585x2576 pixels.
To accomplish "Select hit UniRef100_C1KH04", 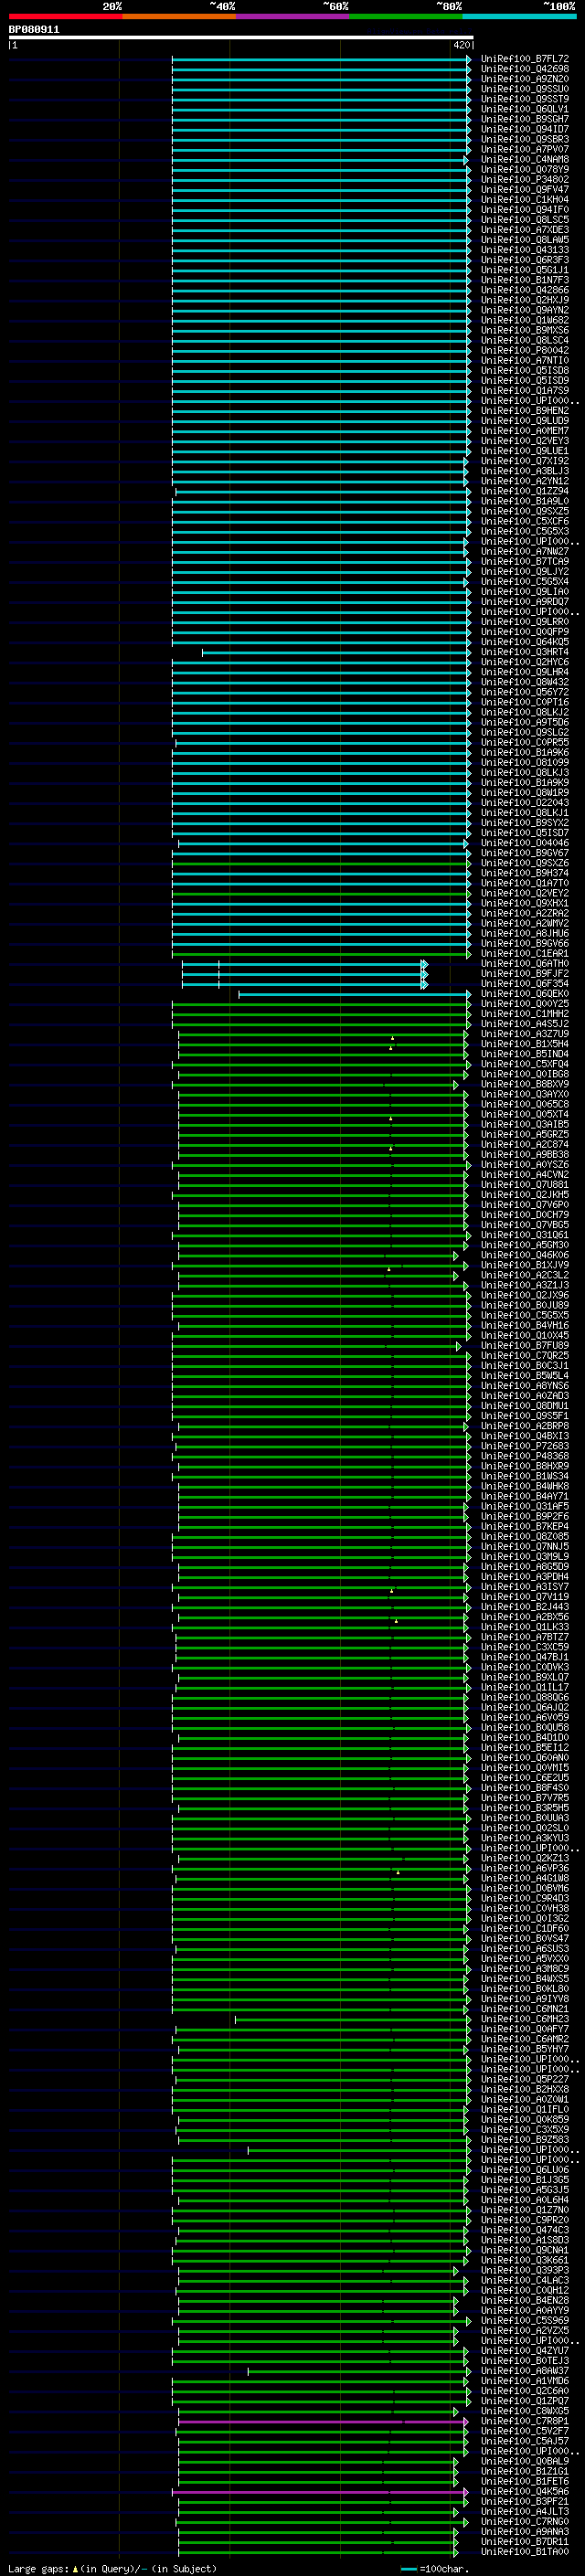I will pos(525,200).
